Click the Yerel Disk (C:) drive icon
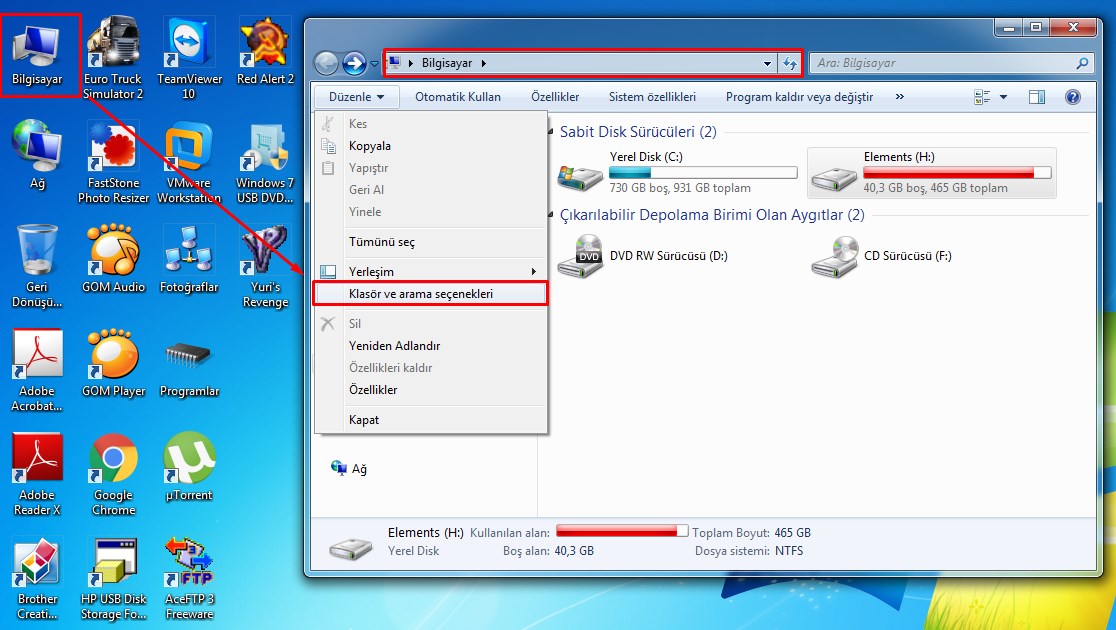Image resolution: width=1116 pixels, height=630 pixels. (x=581, y=174)
